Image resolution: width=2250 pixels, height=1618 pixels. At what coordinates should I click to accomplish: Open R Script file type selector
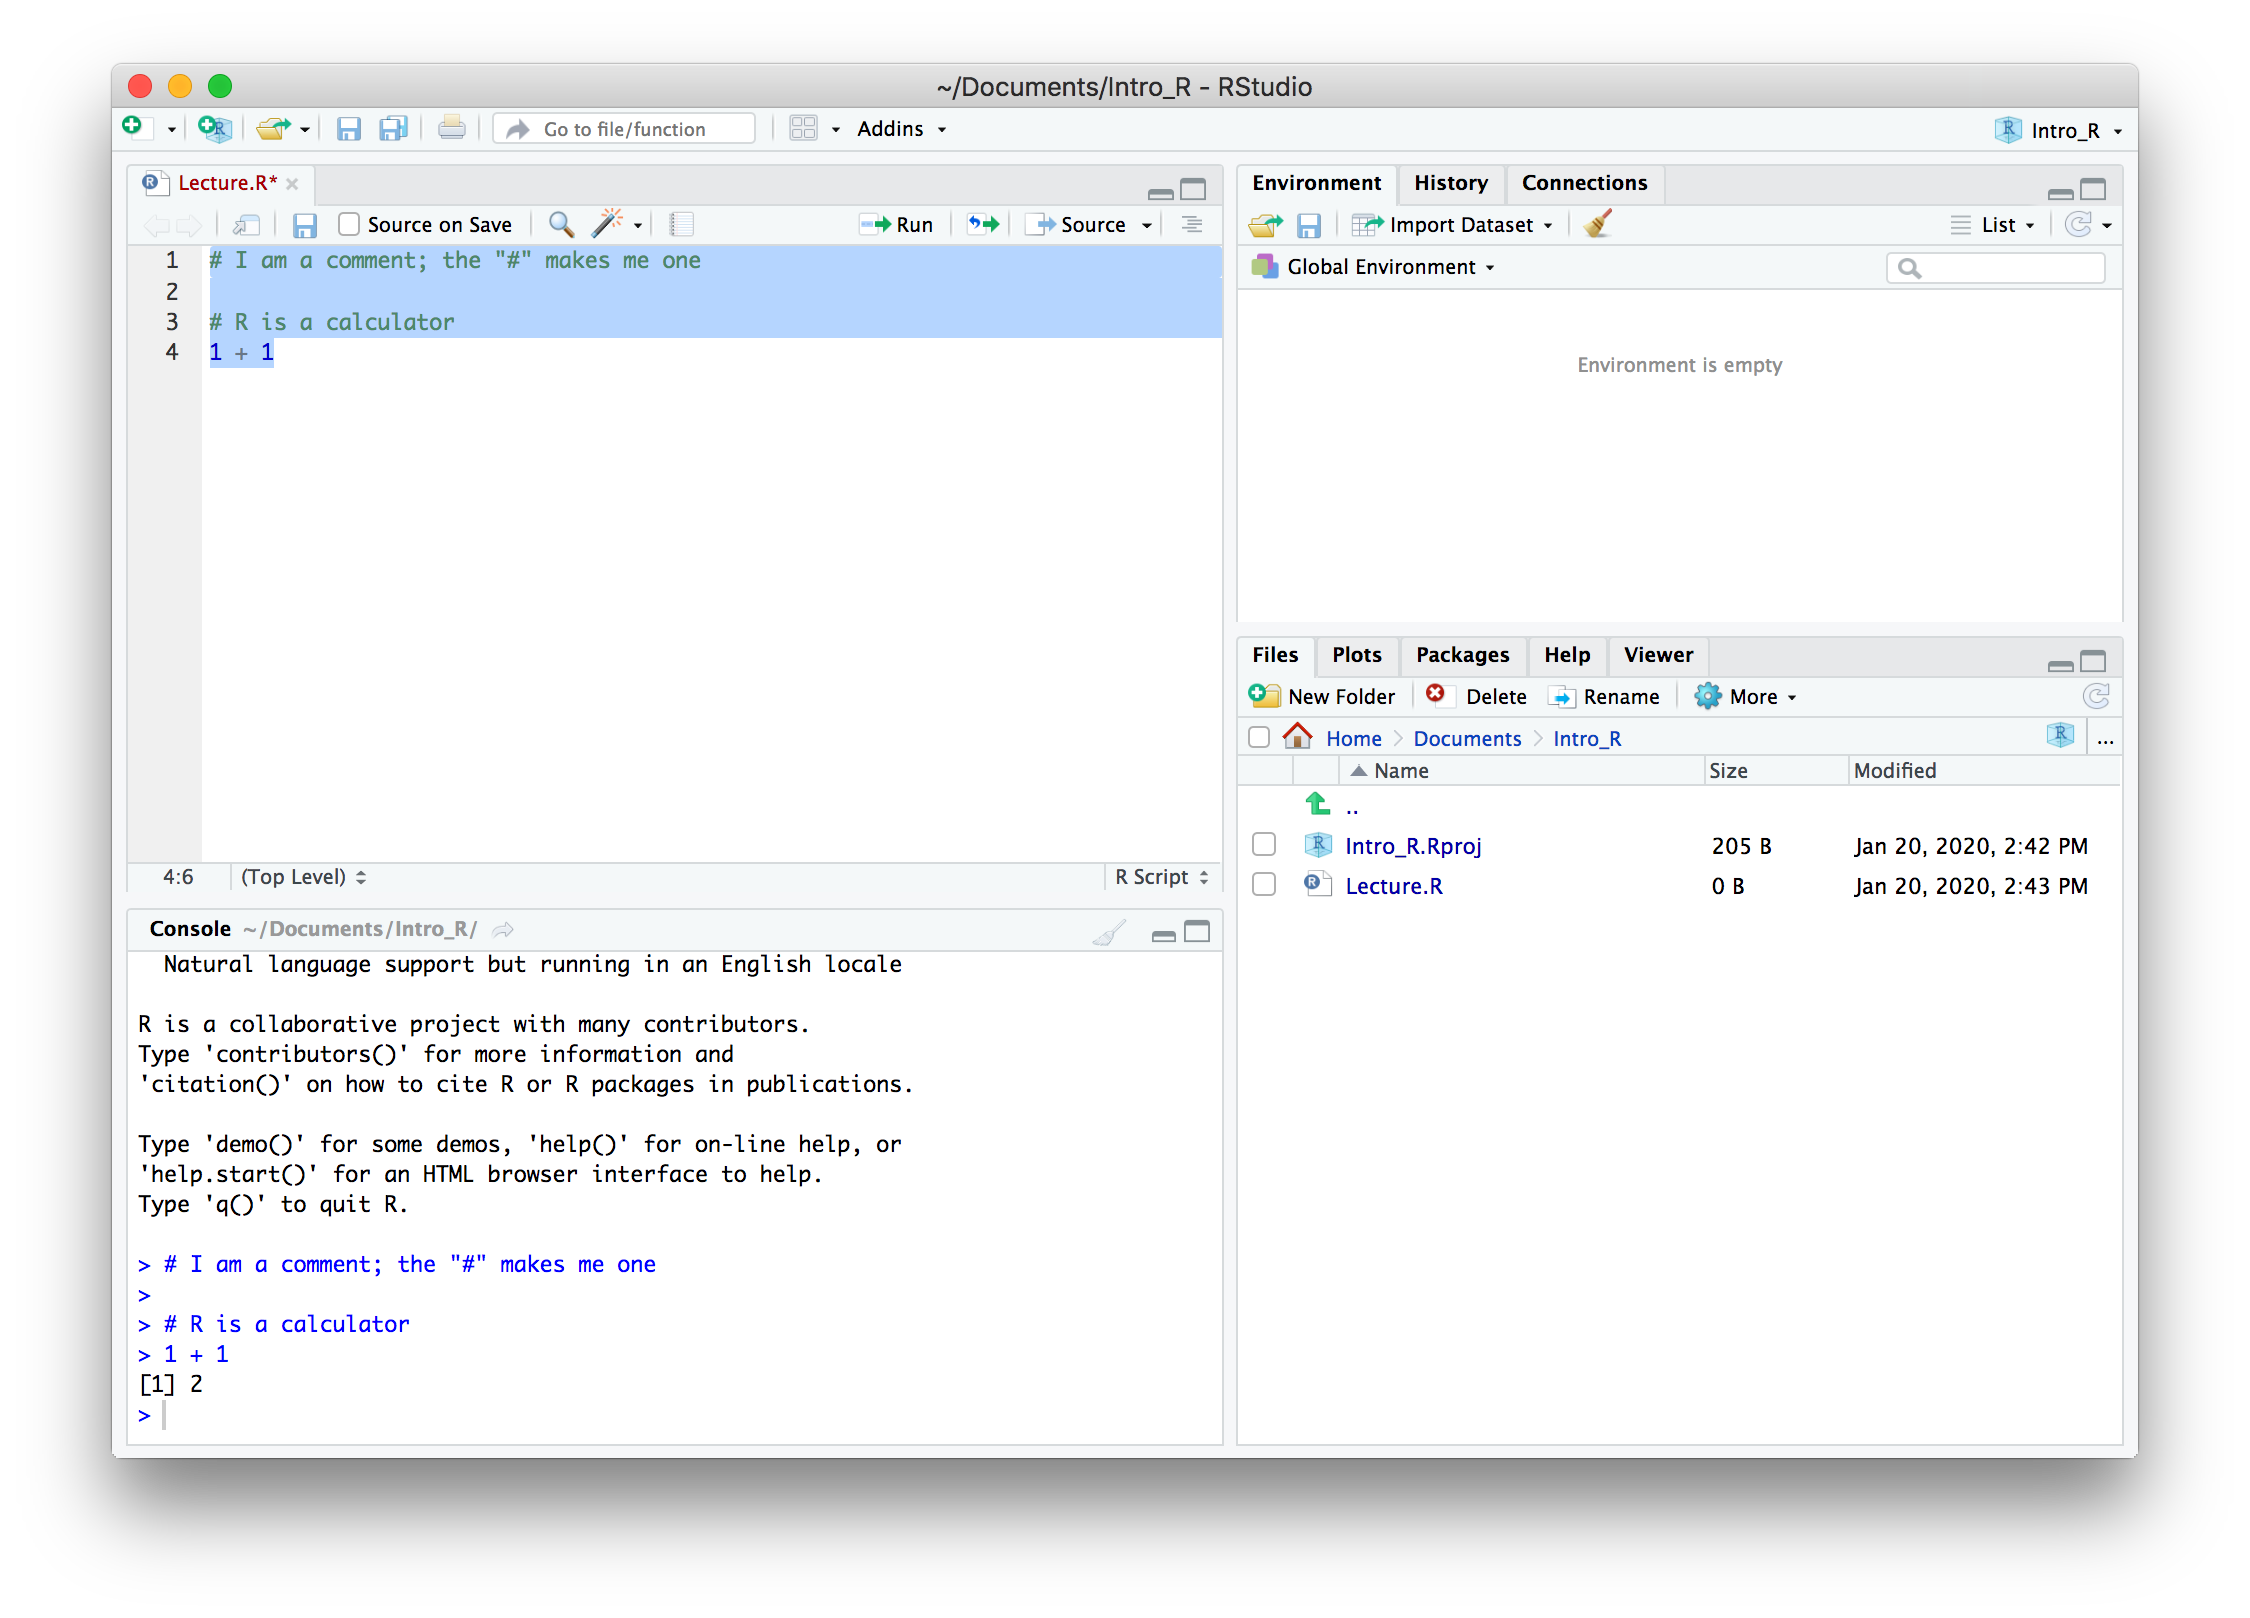coord(1162,877)
